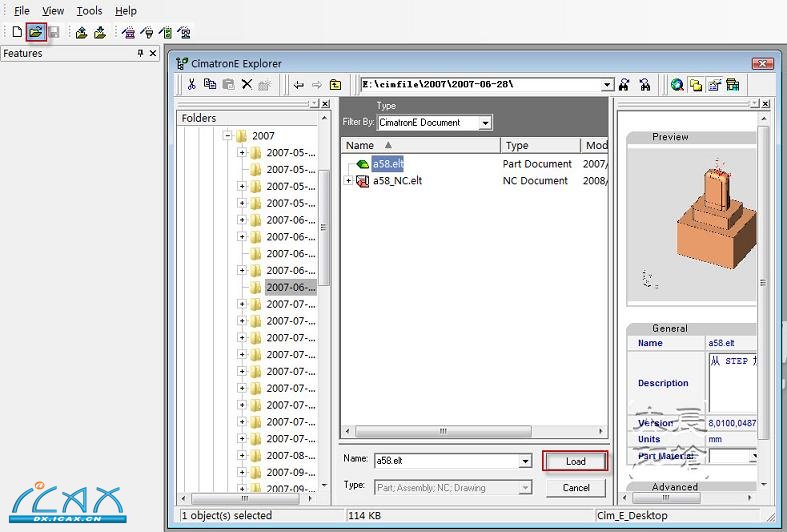787x532 pixels.
Task: Go up one folder level
Action: 335,86
